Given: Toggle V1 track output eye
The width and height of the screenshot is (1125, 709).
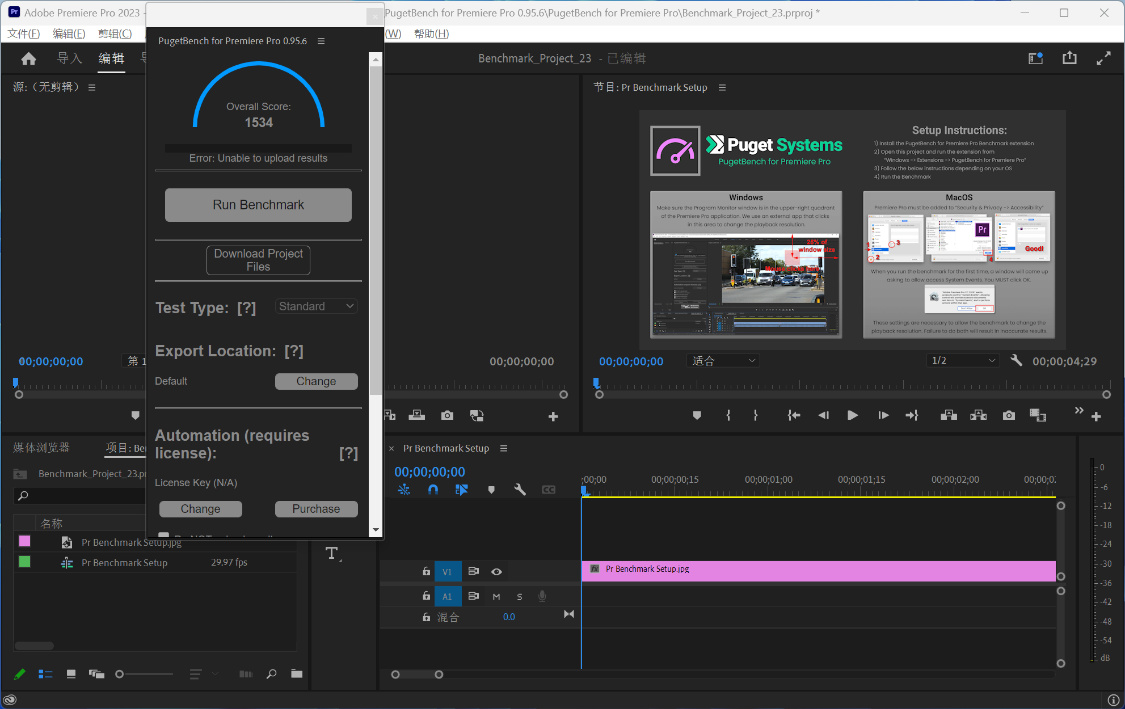Looking at the screenshot, I should click(x=496, y=572).
